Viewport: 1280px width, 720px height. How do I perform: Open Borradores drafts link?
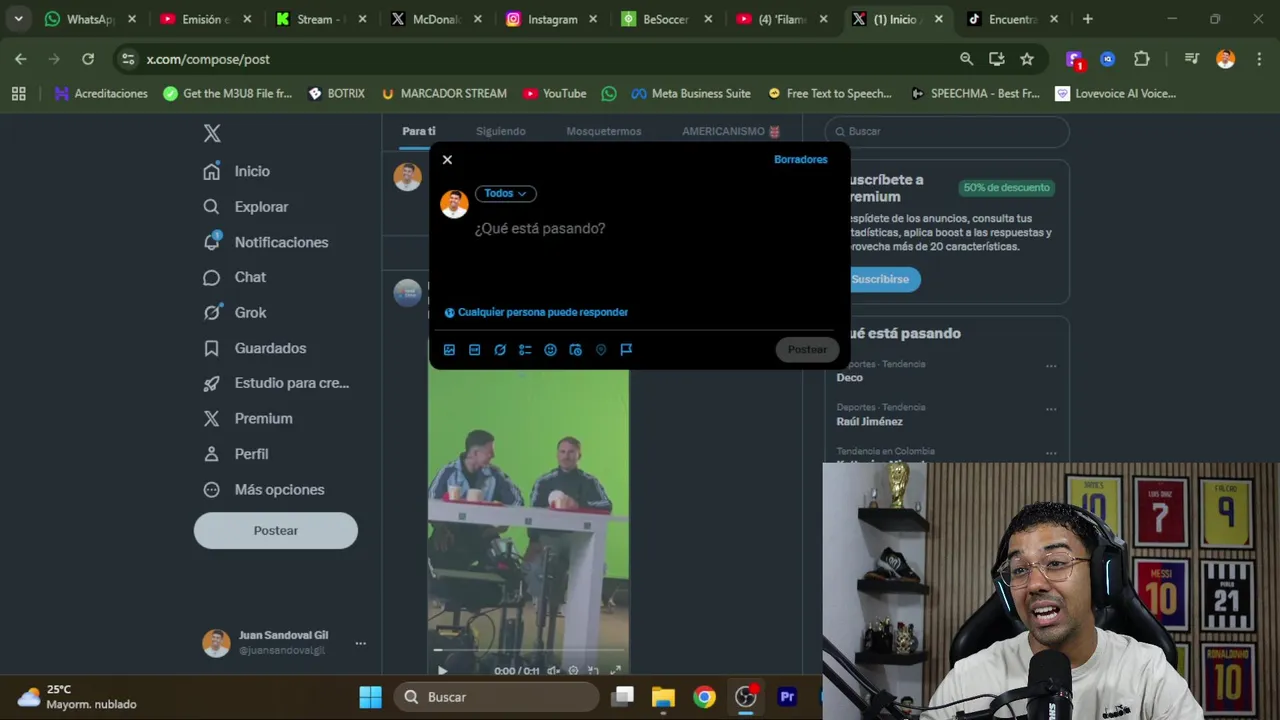coord(800,159)
